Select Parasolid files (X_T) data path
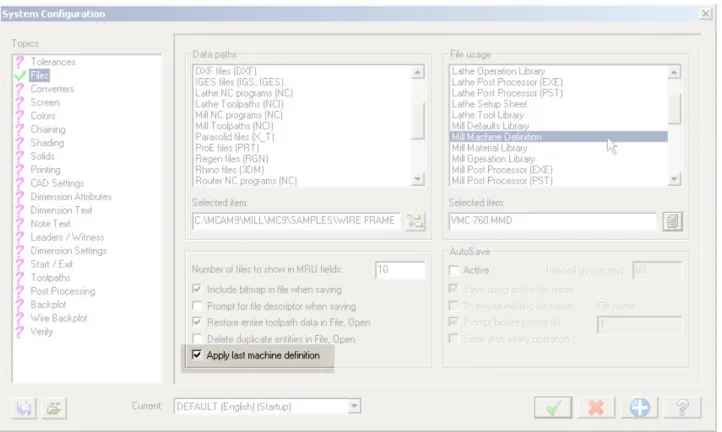The width and height of the screenshot is (722, 432). [x=235, y=137]
